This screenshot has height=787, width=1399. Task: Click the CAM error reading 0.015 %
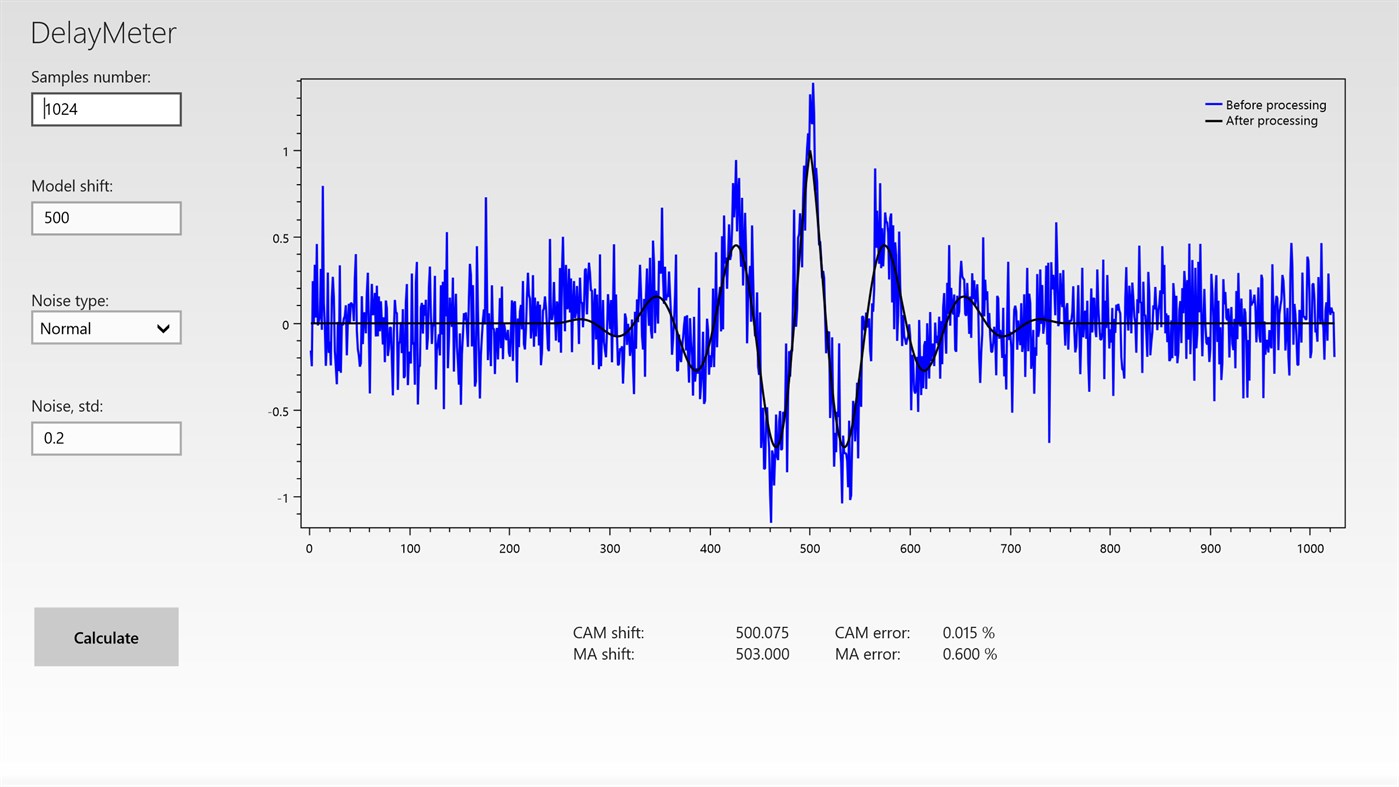pyautogui.click(x=969, y=632)
